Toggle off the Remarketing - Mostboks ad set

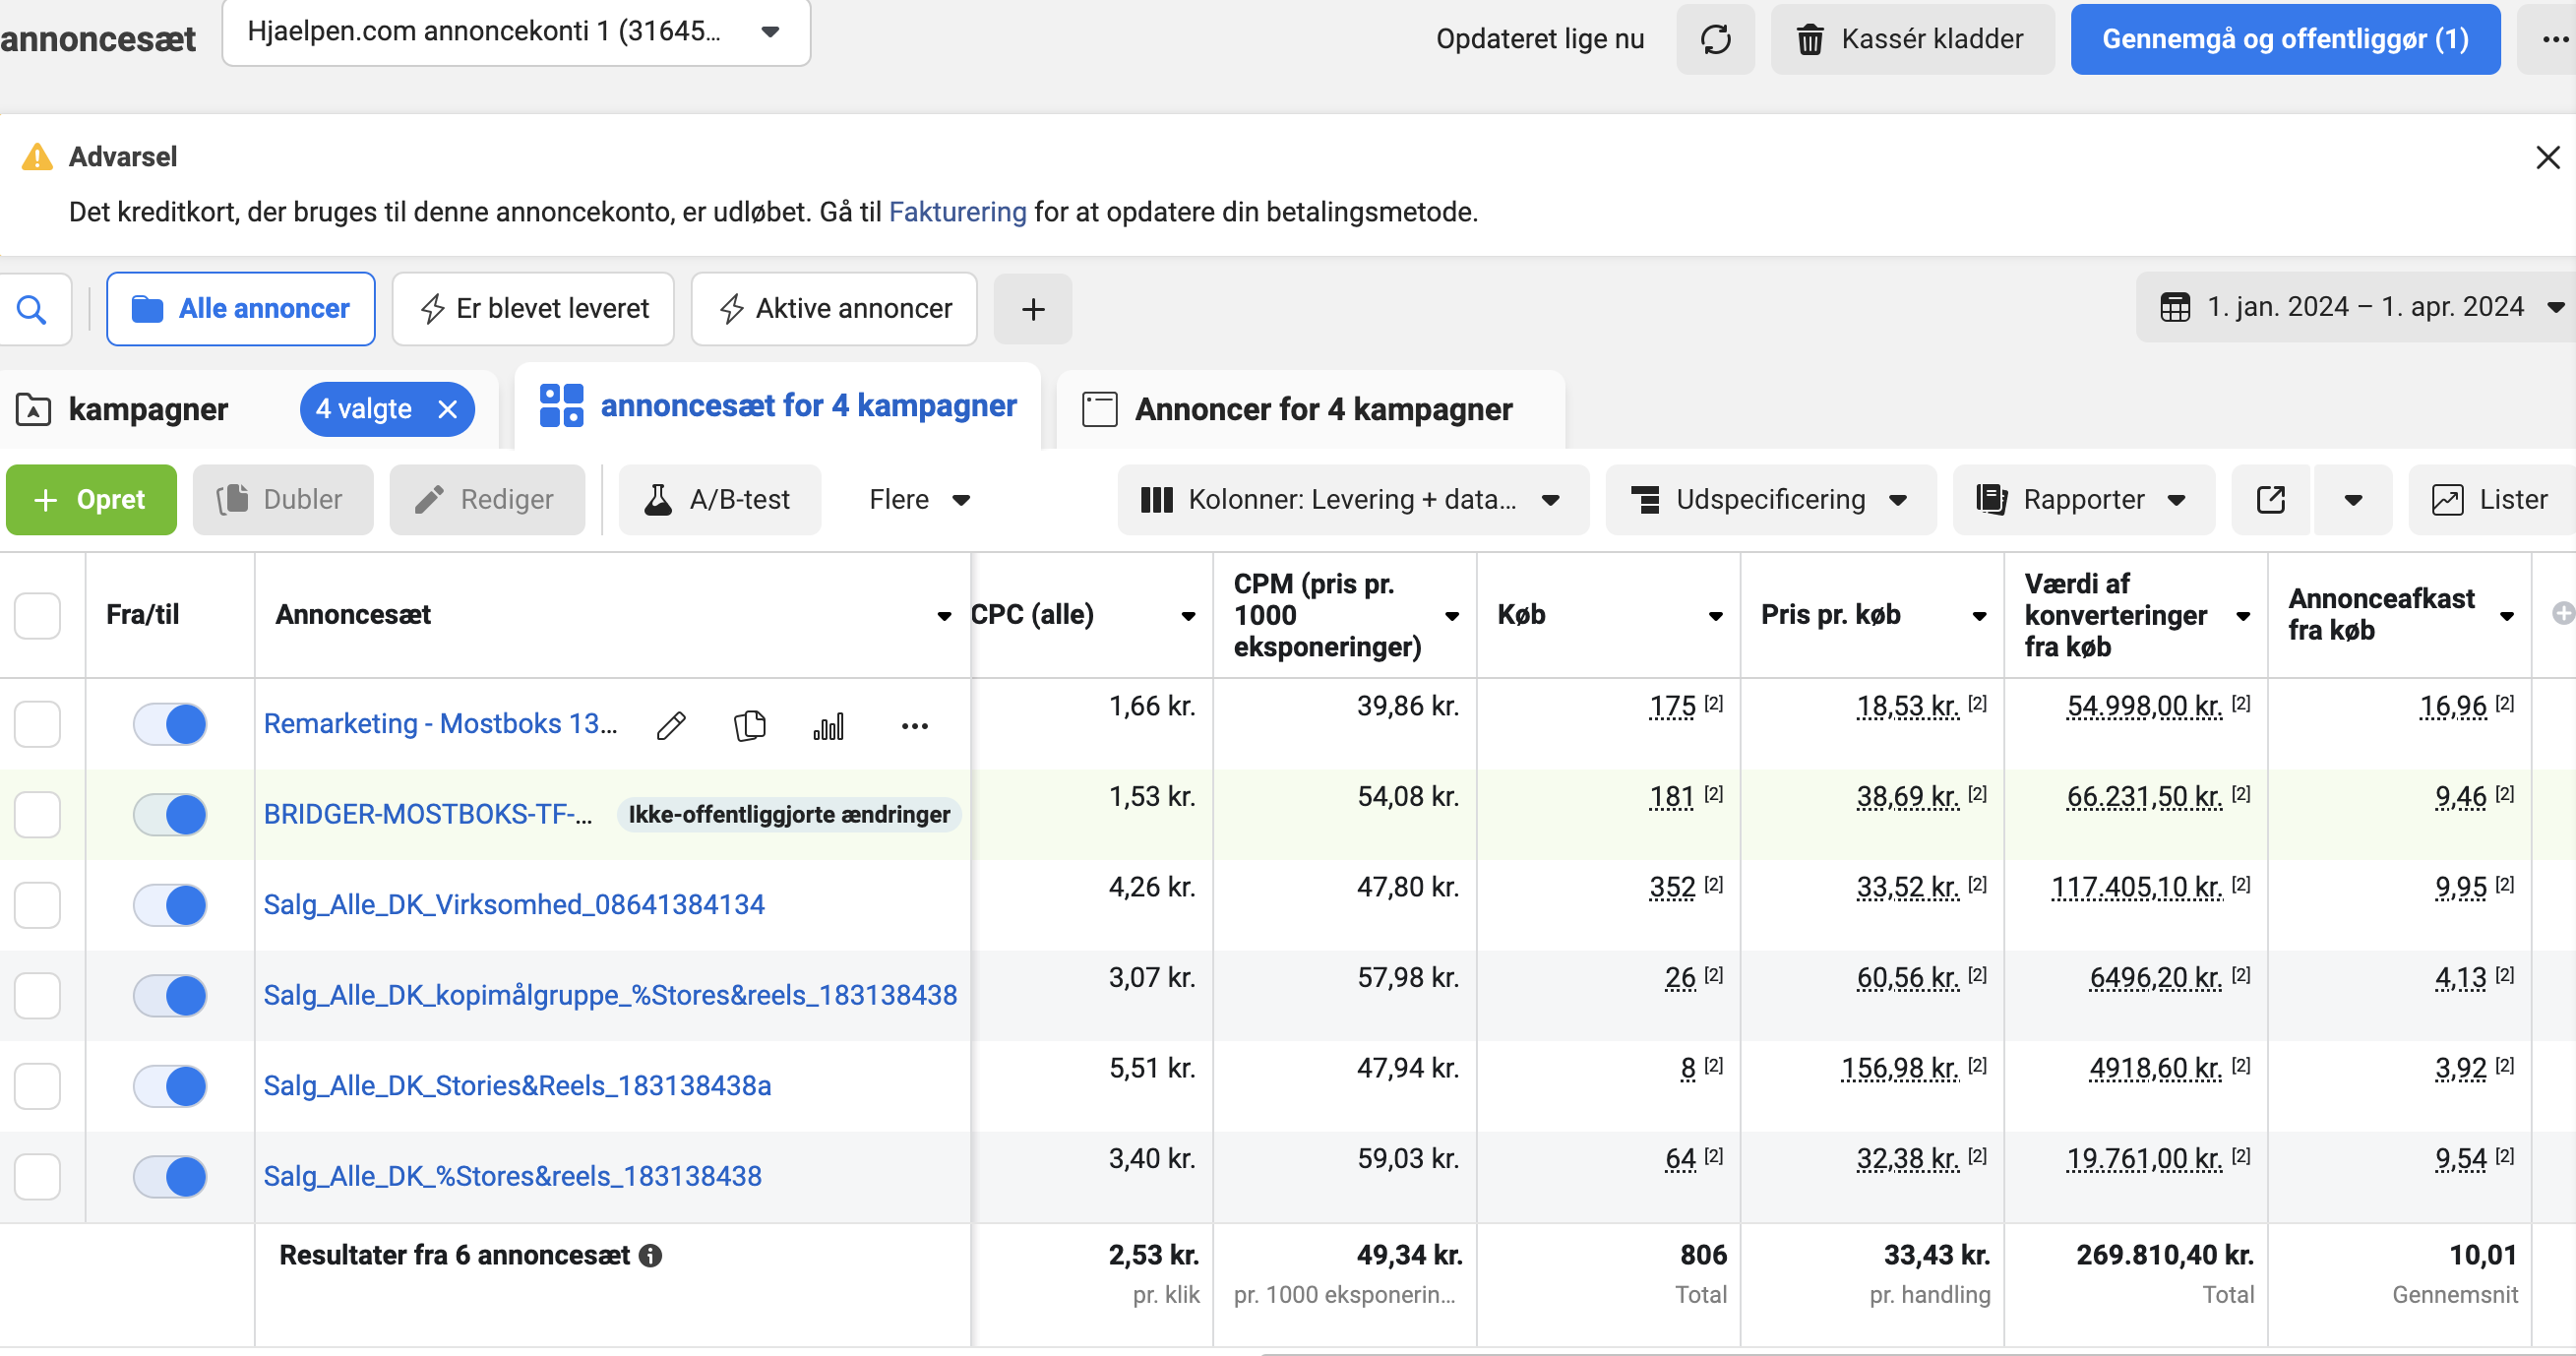(170, 724)
